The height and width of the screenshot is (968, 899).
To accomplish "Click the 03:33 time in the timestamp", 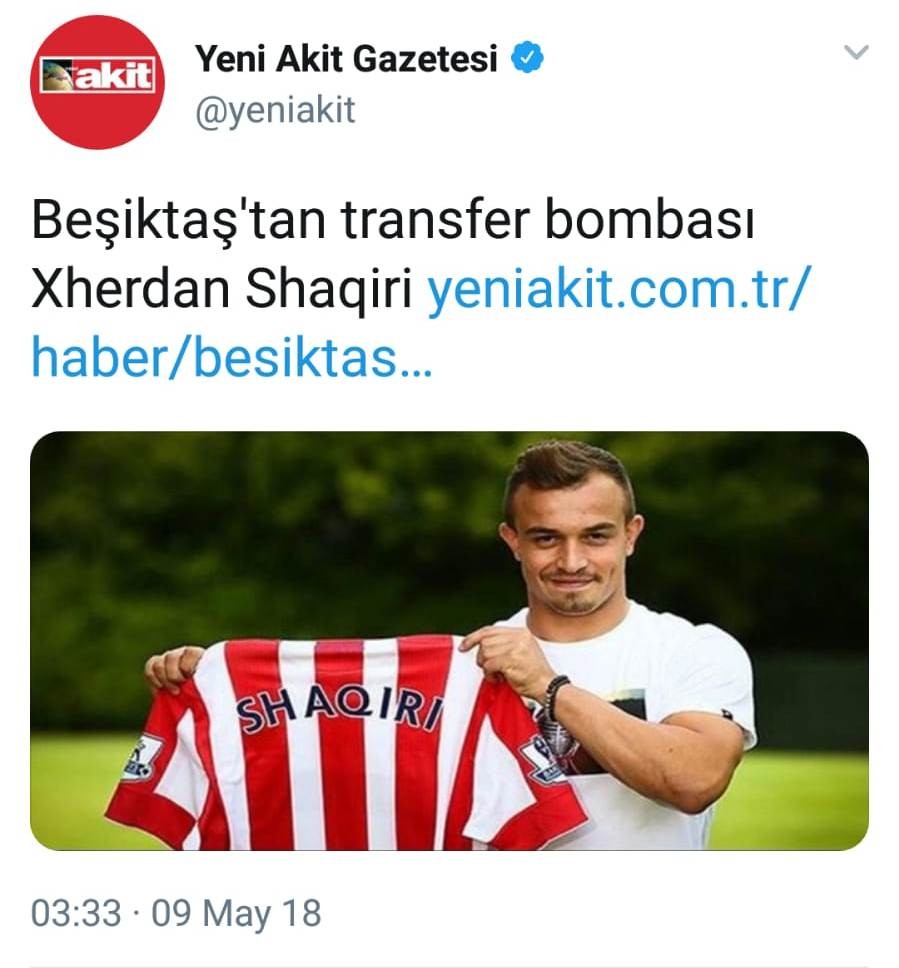I will coord(76,913).
